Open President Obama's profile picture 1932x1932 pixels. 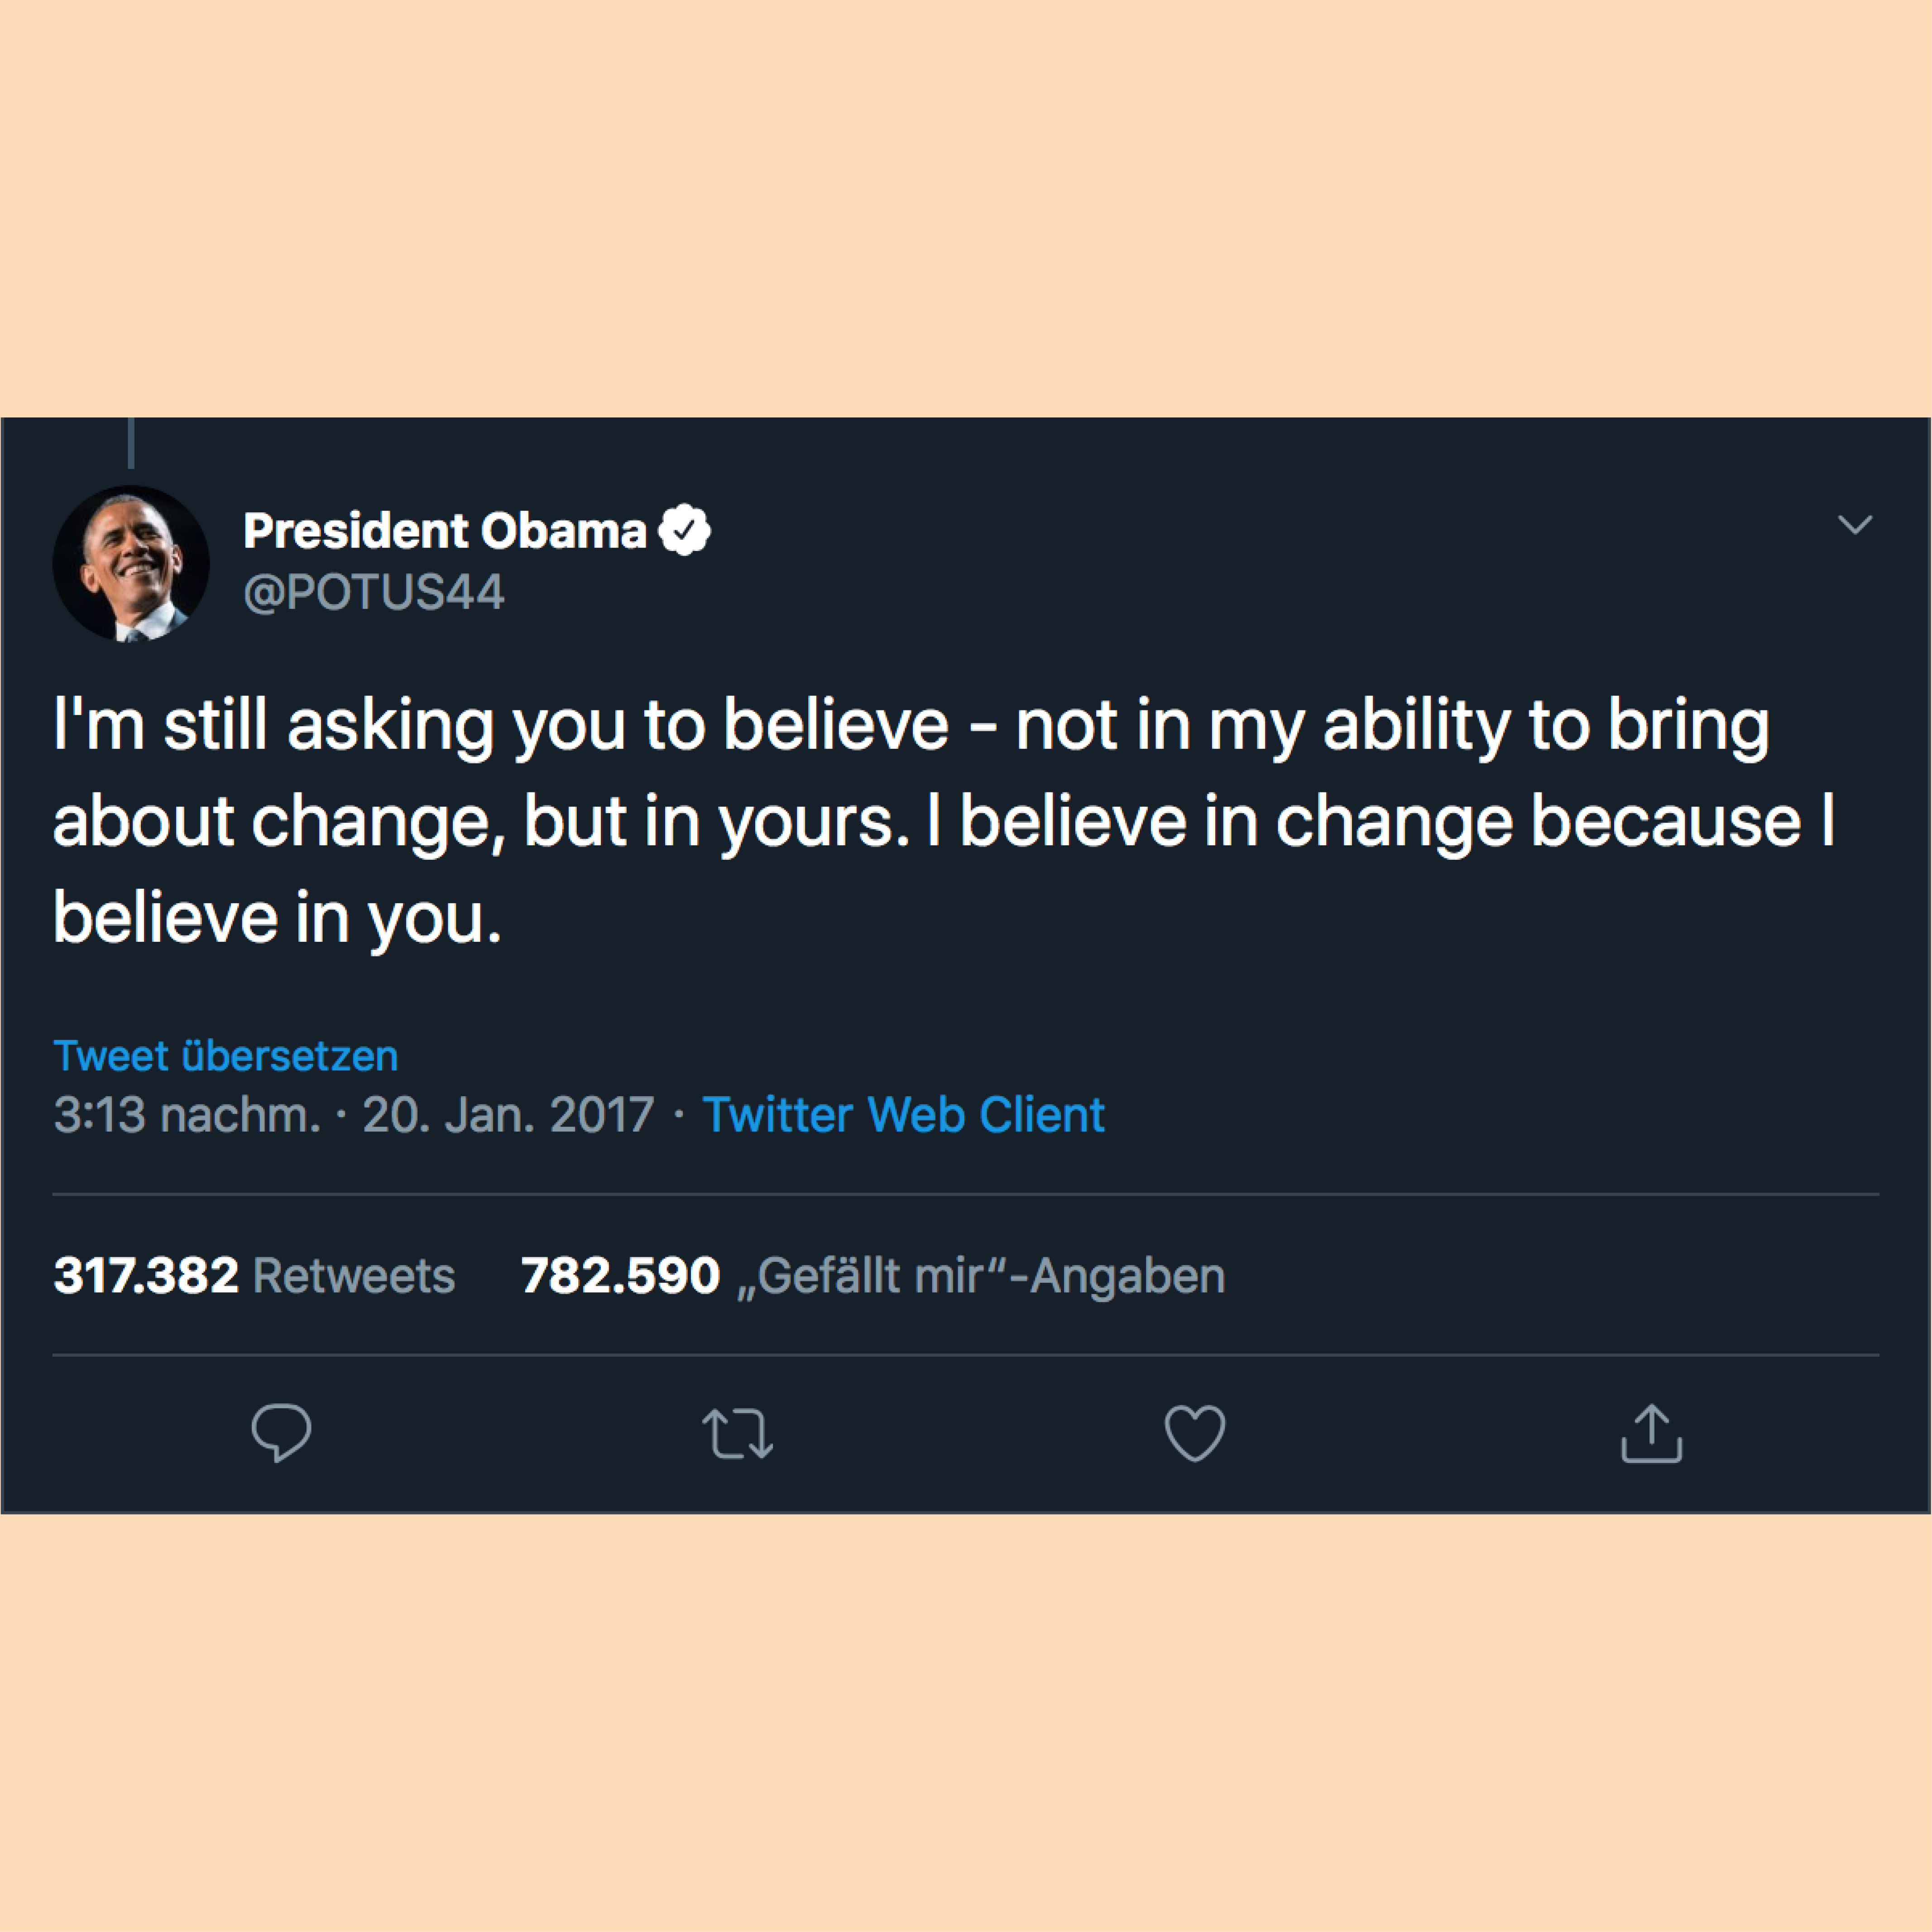click(x=131, y=564)
